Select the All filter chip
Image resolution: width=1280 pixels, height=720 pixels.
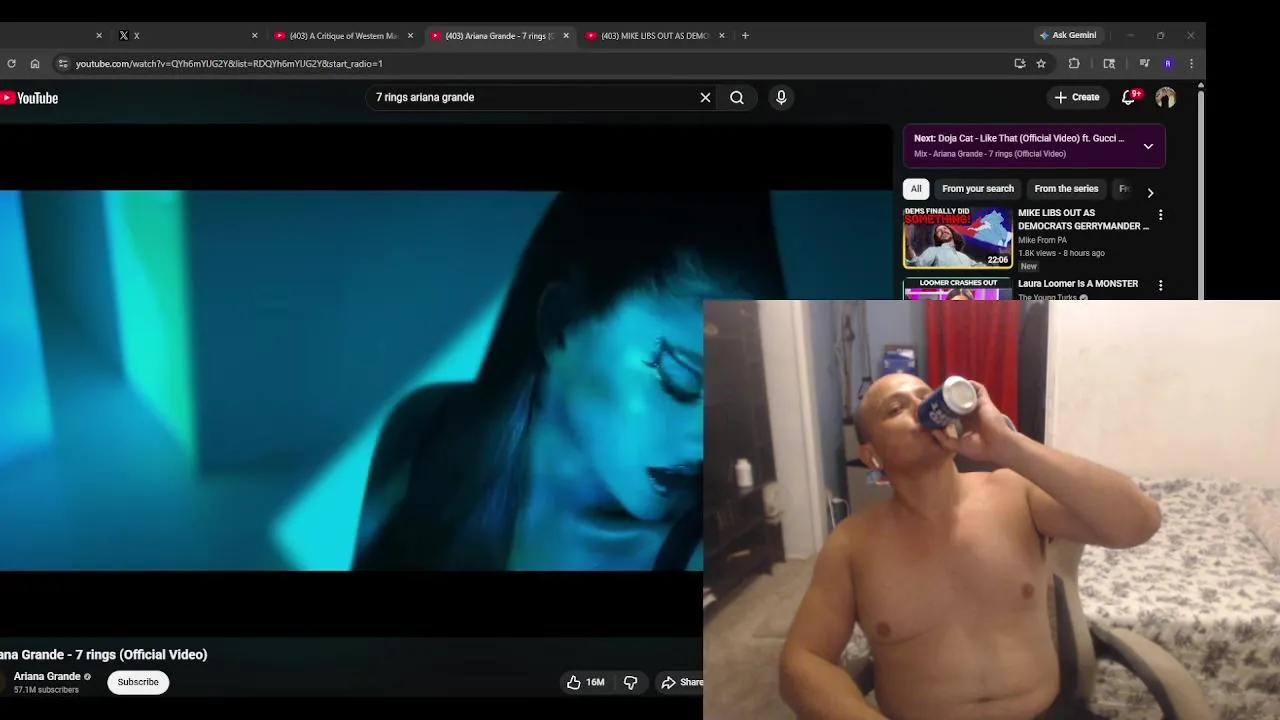(916, 188)
